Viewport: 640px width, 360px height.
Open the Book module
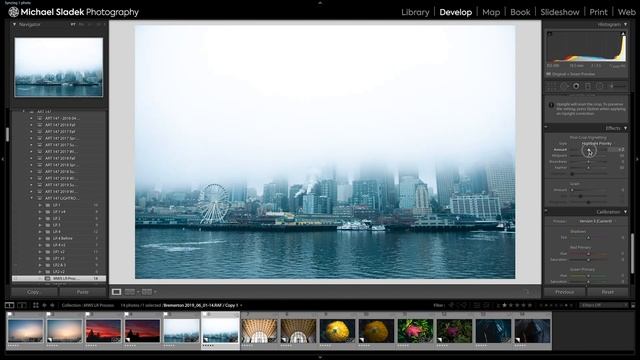520,12
